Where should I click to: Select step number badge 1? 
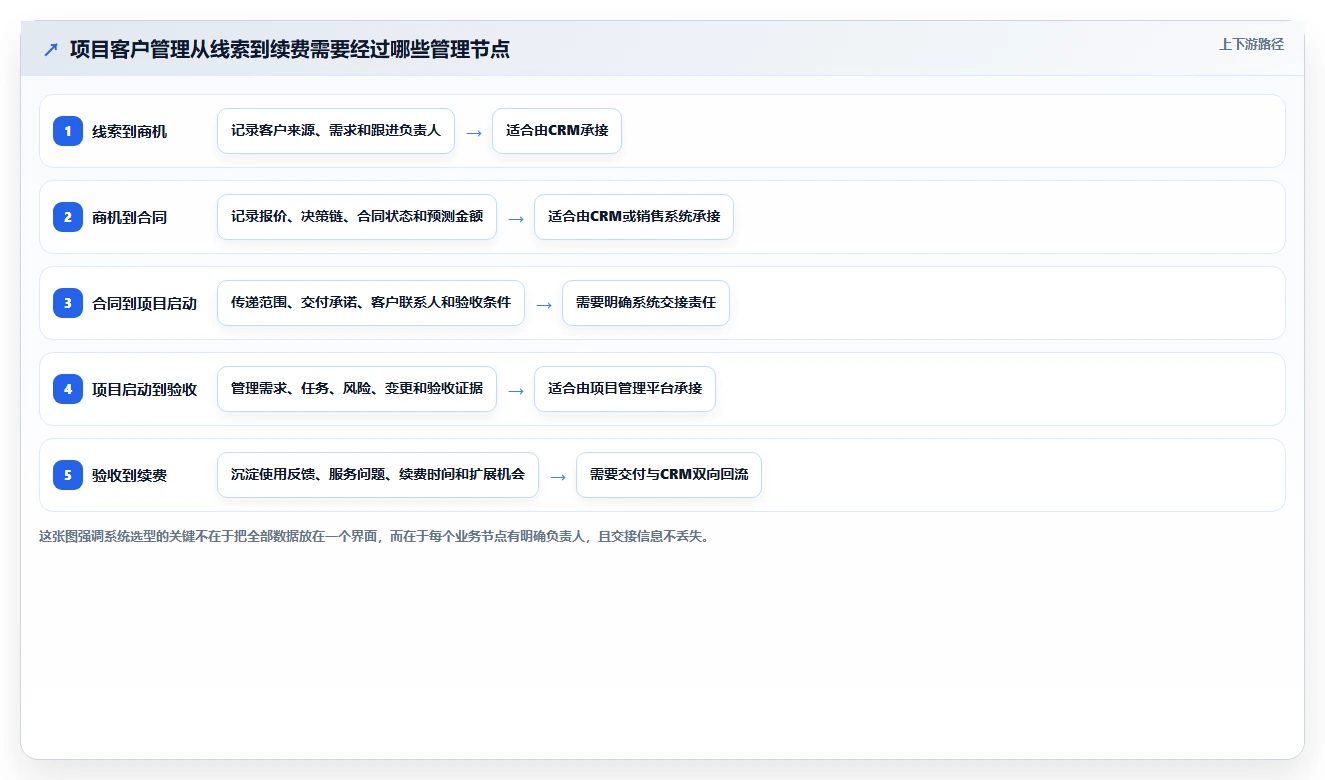pyautogui.click(x=68, y=131)
